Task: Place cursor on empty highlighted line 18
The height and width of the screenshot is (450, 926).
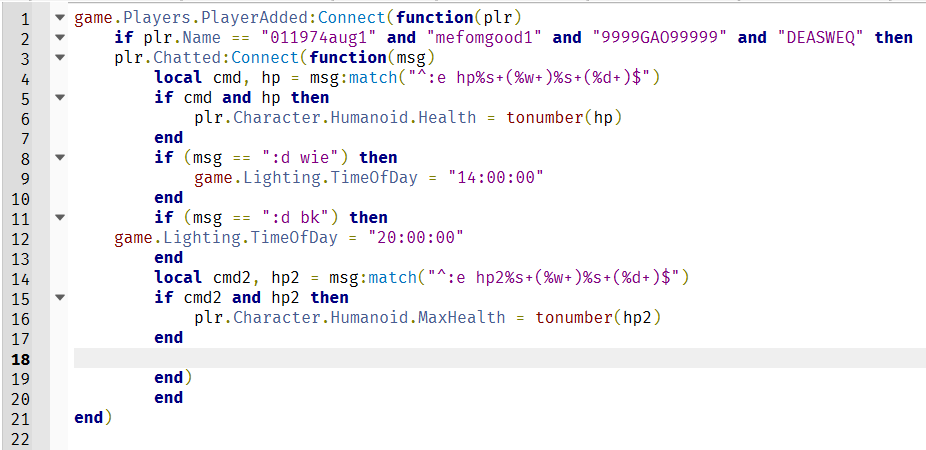Action: click(500, 358)
